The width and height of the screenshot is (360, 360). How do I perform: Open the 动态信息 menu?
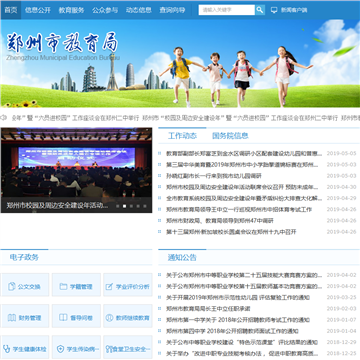pyautogui.click(x=139, y=10)
